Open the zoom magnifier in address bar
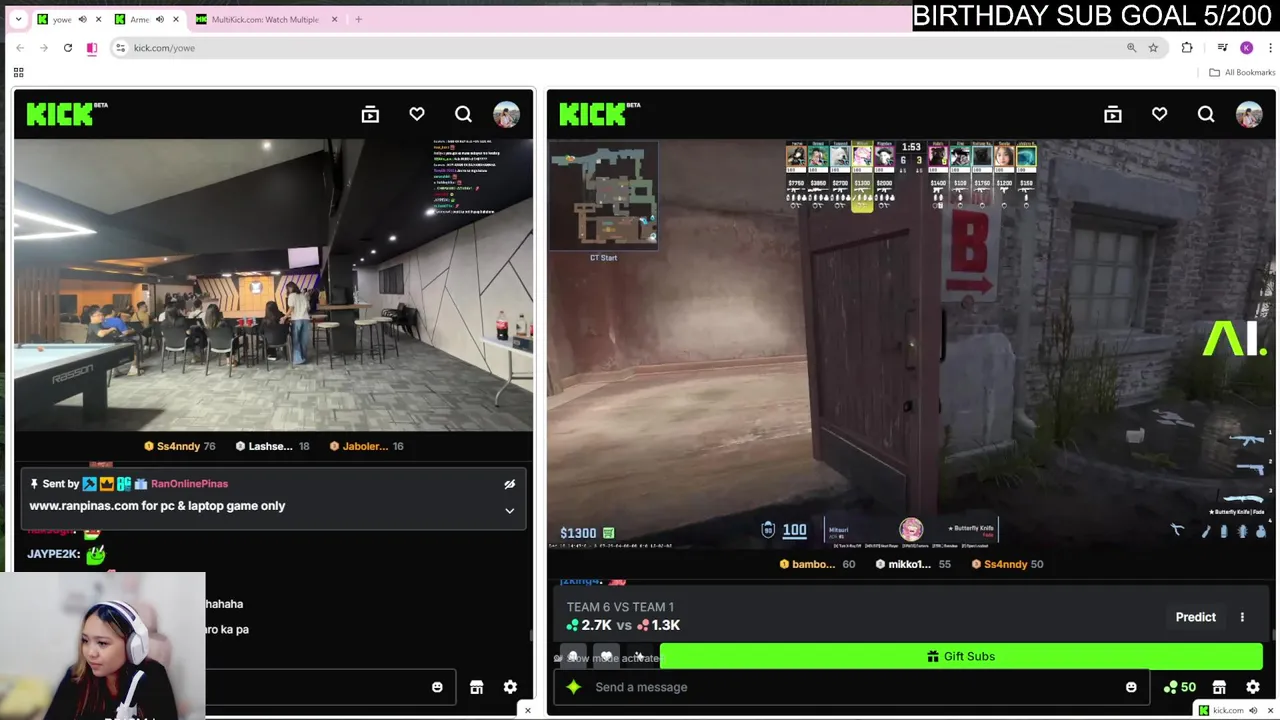The width and height of the screenshot is (1280, 720). [1132, 48]
